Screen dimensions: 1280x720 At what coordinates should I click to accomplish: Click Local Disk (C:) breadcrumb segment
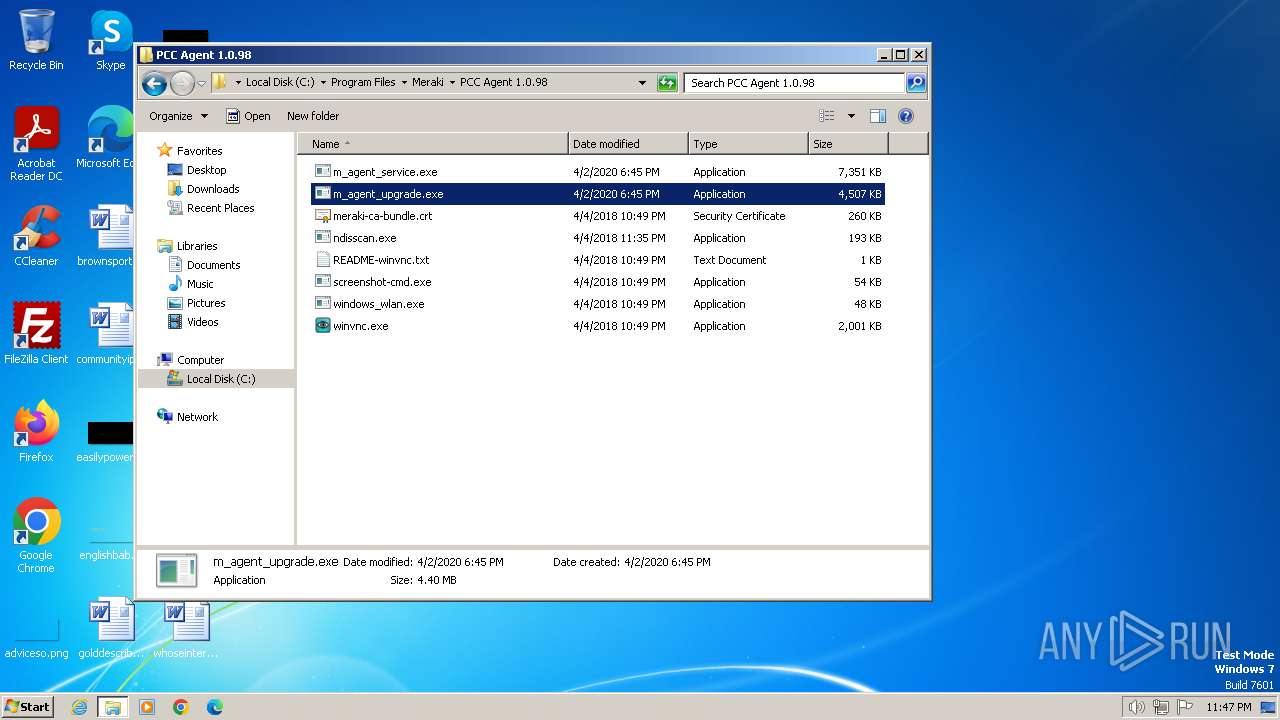pos(280,83)
